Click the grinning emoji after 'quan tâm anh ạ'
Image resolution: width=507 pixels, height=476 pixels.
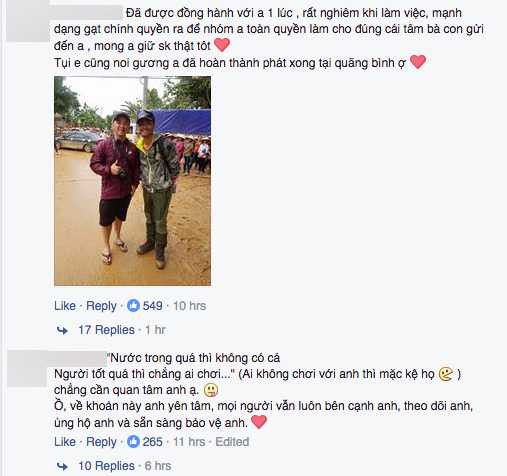click(x=211, y=390)
